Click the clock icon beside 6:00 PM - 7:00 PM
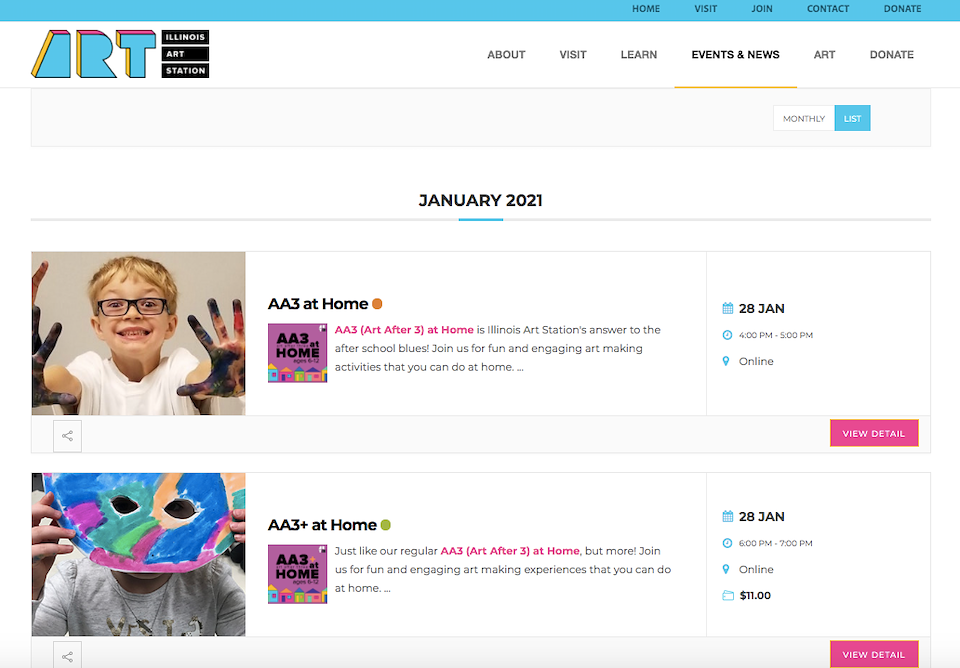 (727, 543)
